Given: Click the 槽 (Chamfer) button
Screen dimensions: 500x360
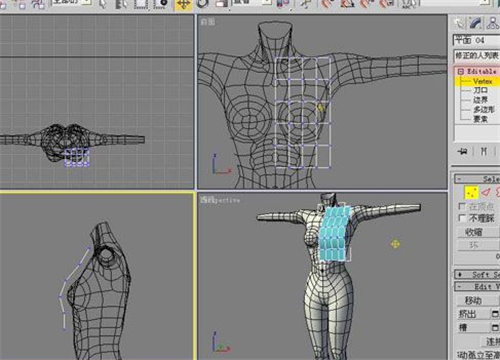Looking at the screenshot, I should (473, 328).
